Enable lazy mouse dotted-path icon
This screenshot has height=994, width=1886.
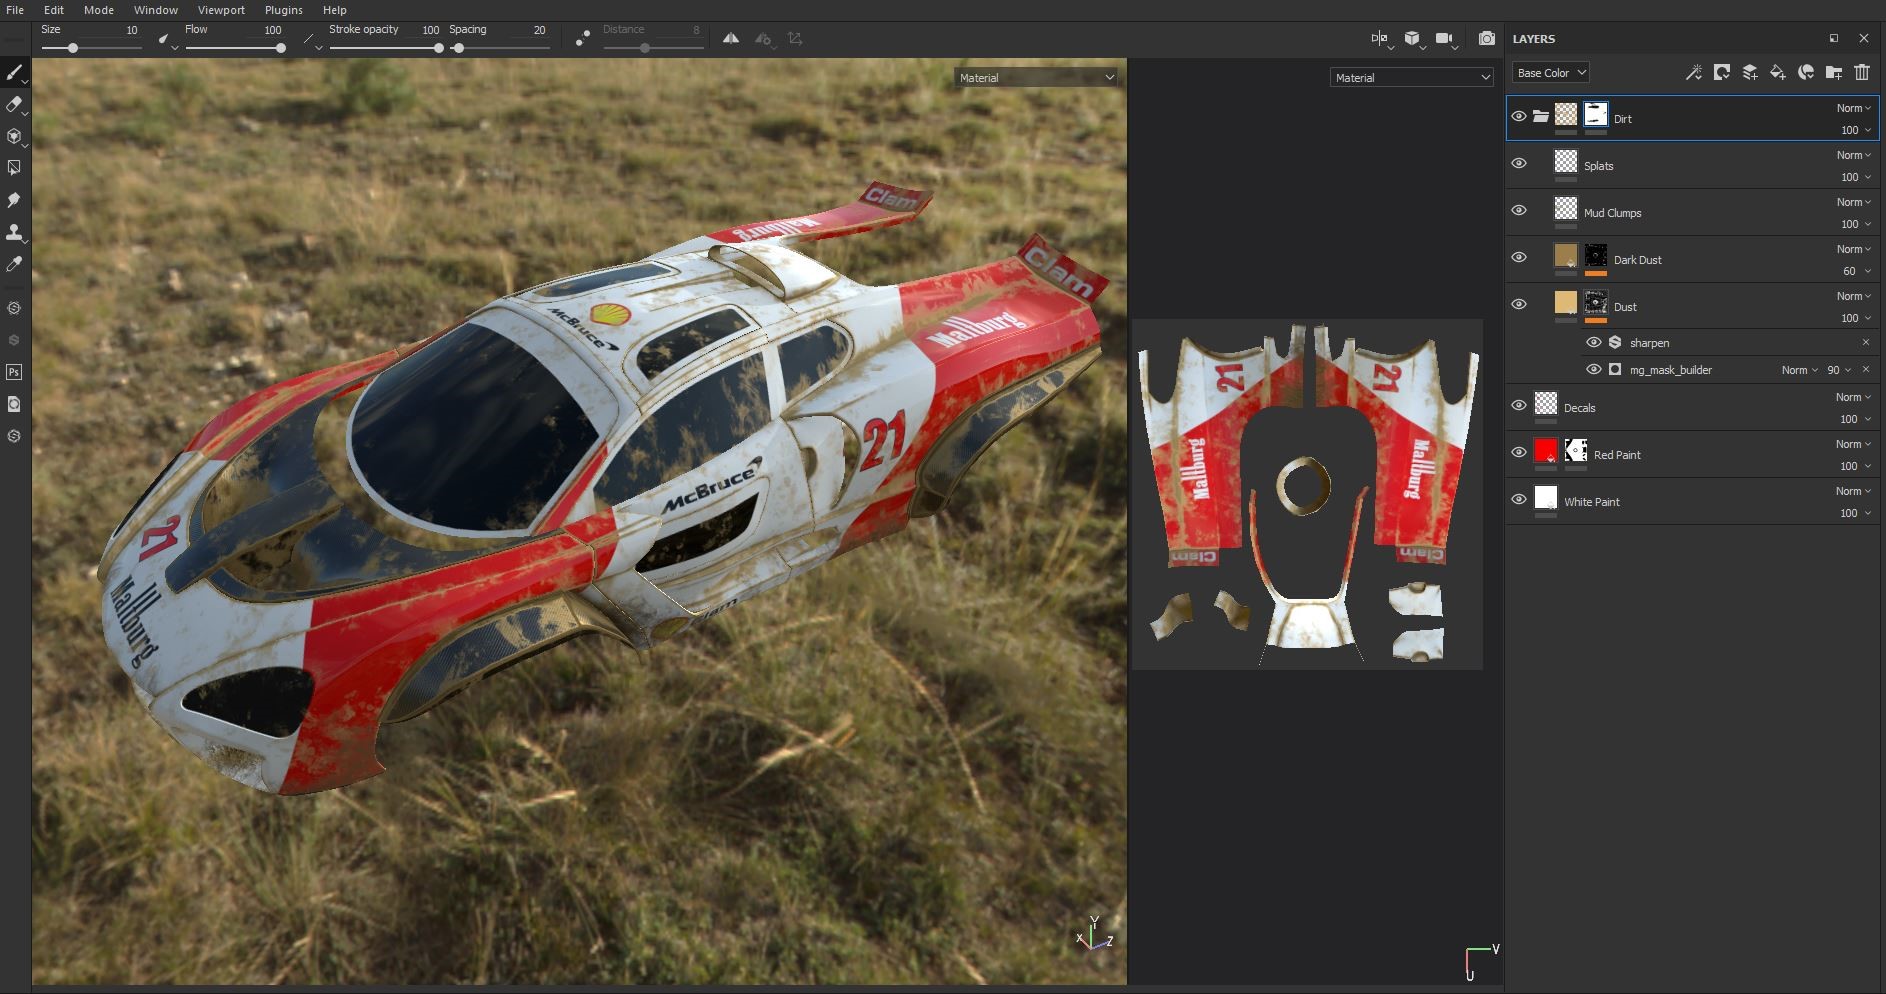(x=583, y=38)
